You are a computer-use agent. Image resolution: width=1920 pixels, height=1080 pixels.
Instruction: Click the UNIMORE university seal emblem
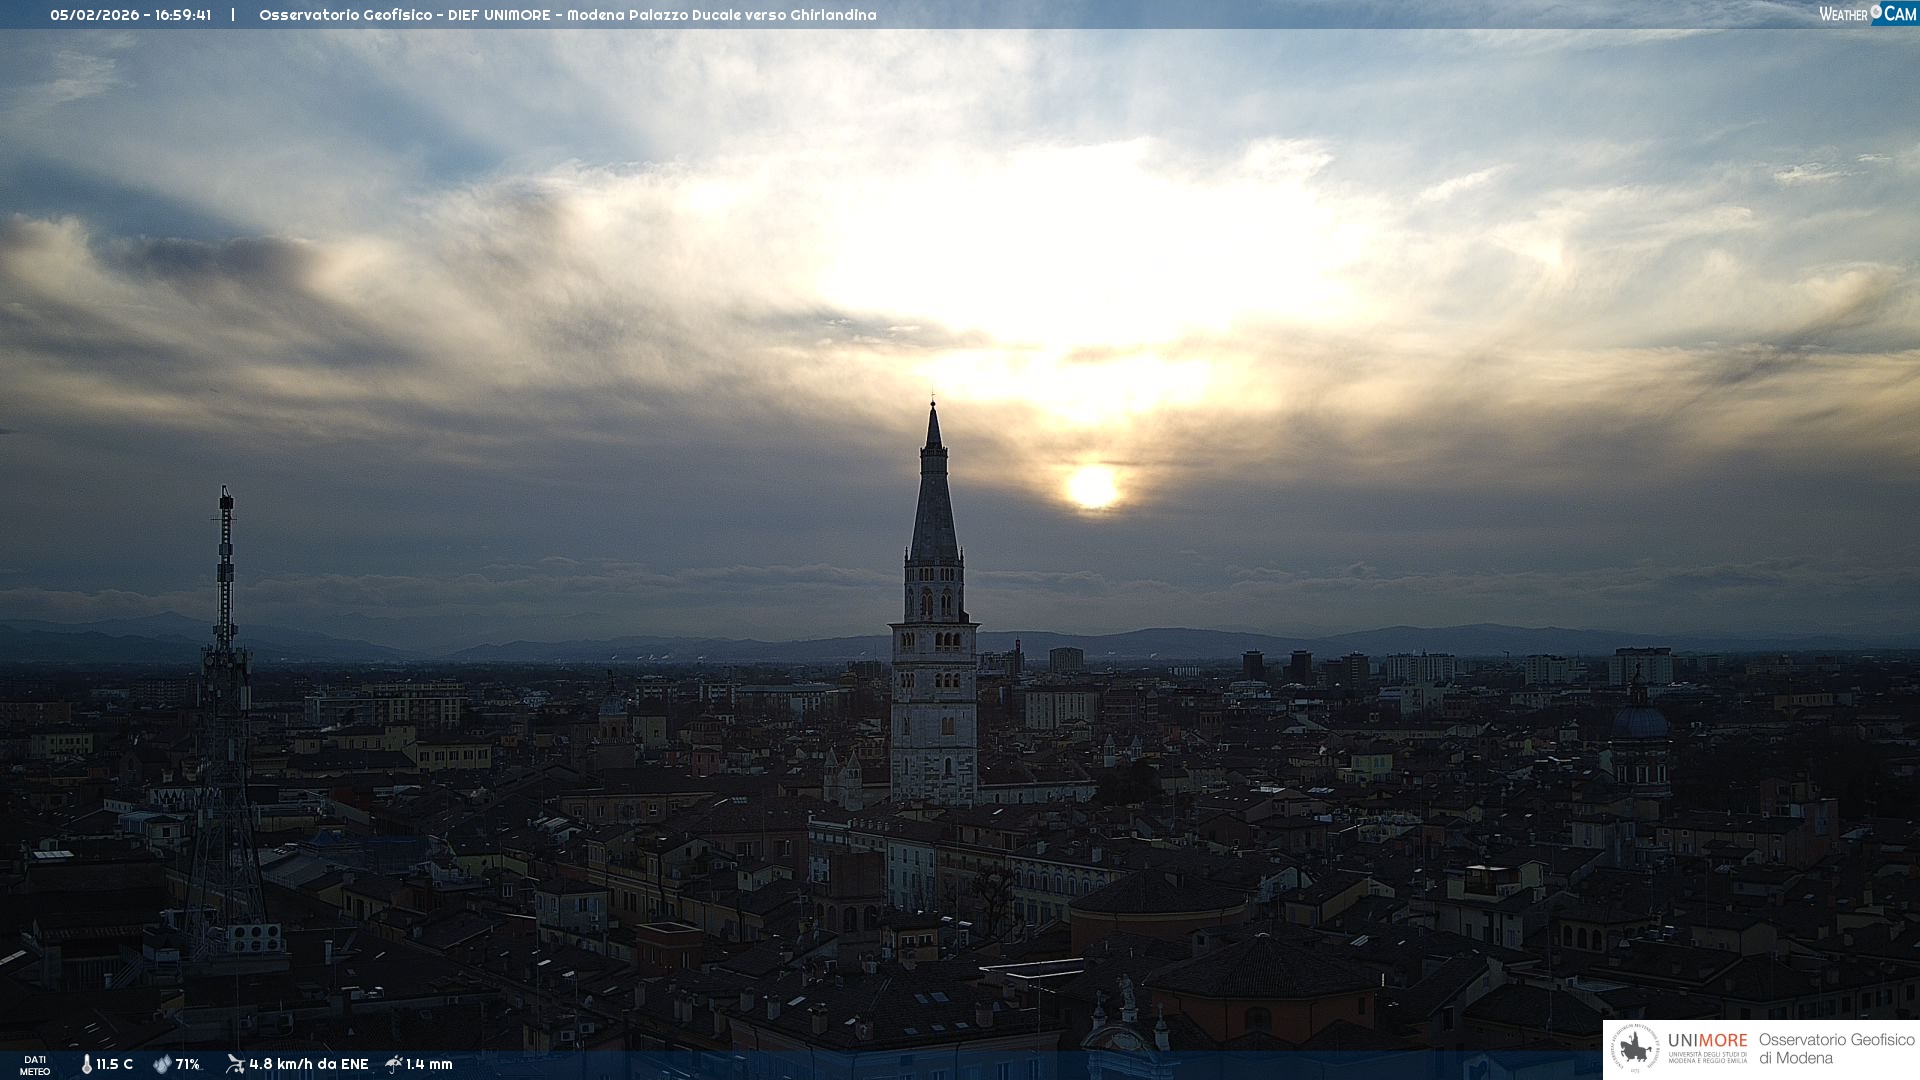[x=1636, y=1048]
